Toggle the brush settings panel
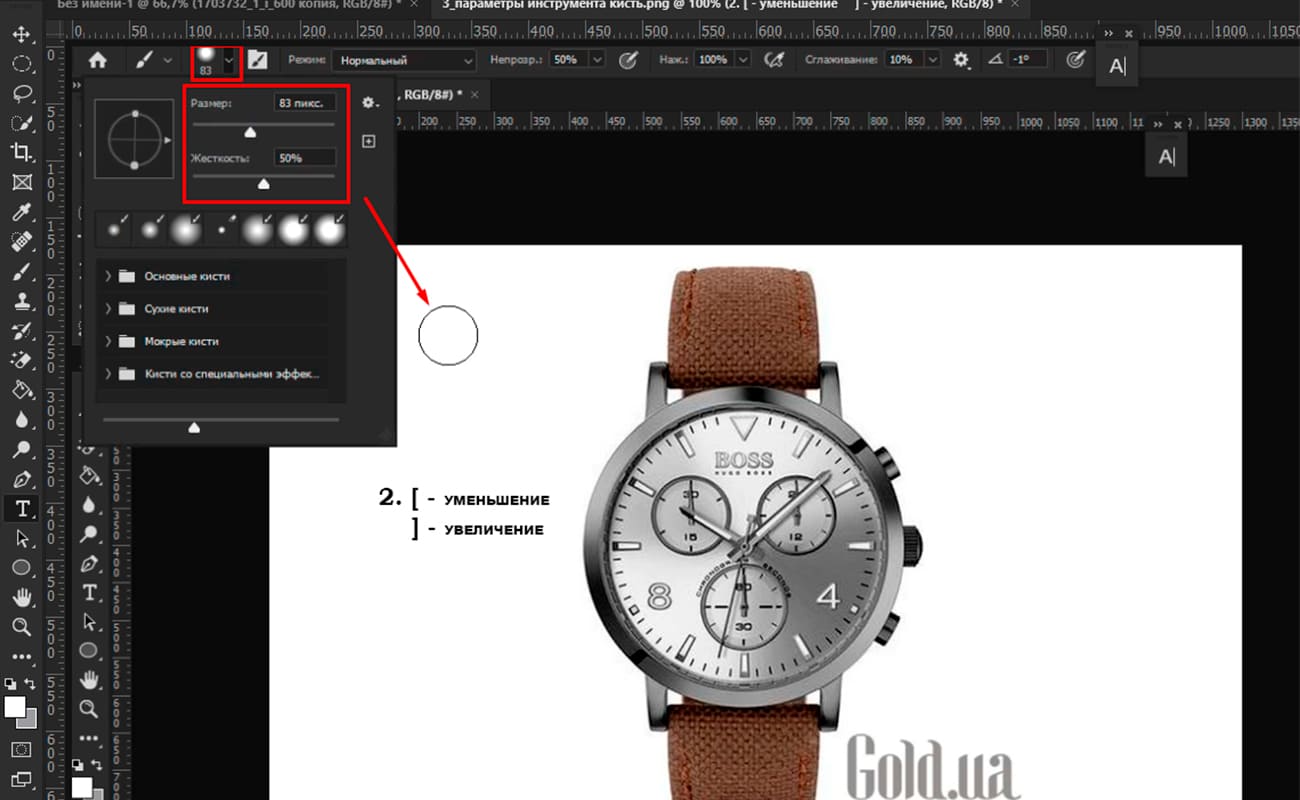The width and height of the screenshot is (1300, 800). 258,60
